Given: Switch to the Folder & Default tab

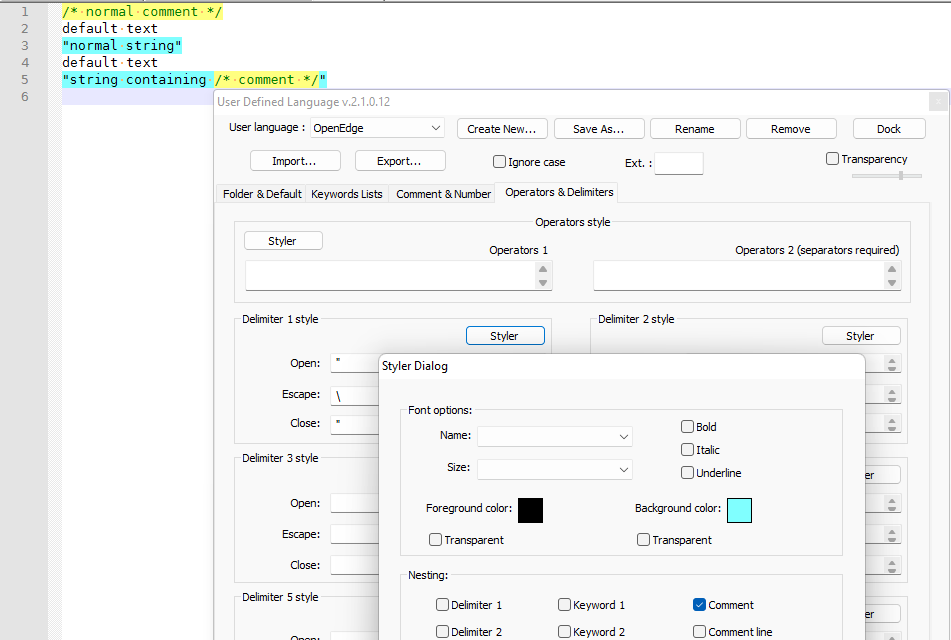Looking at the screenshot, I should 262,194.
